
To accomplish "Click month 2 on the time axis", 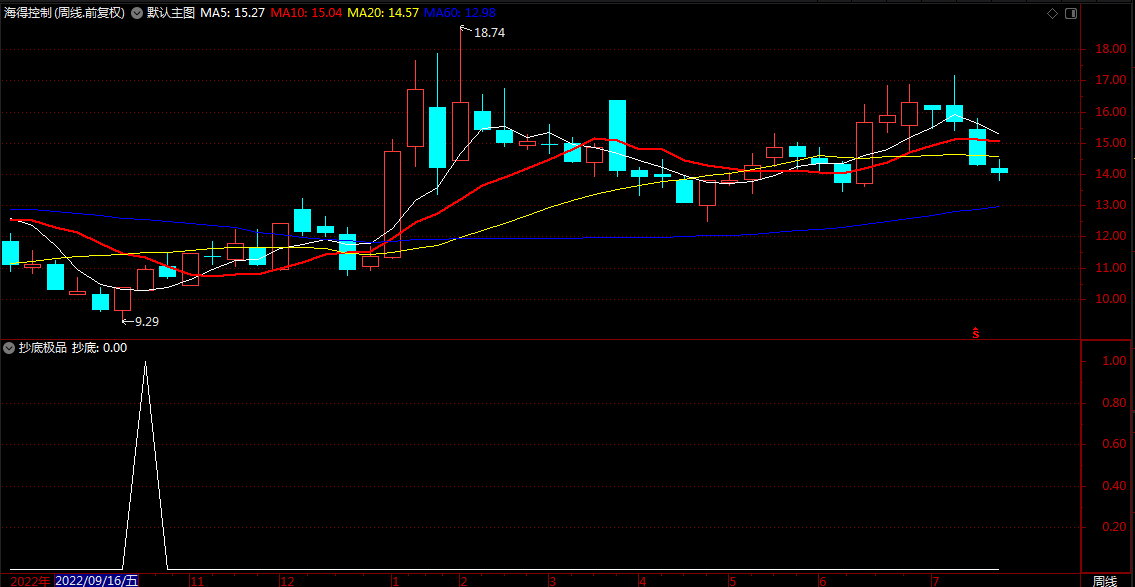I will coord(462,581).
